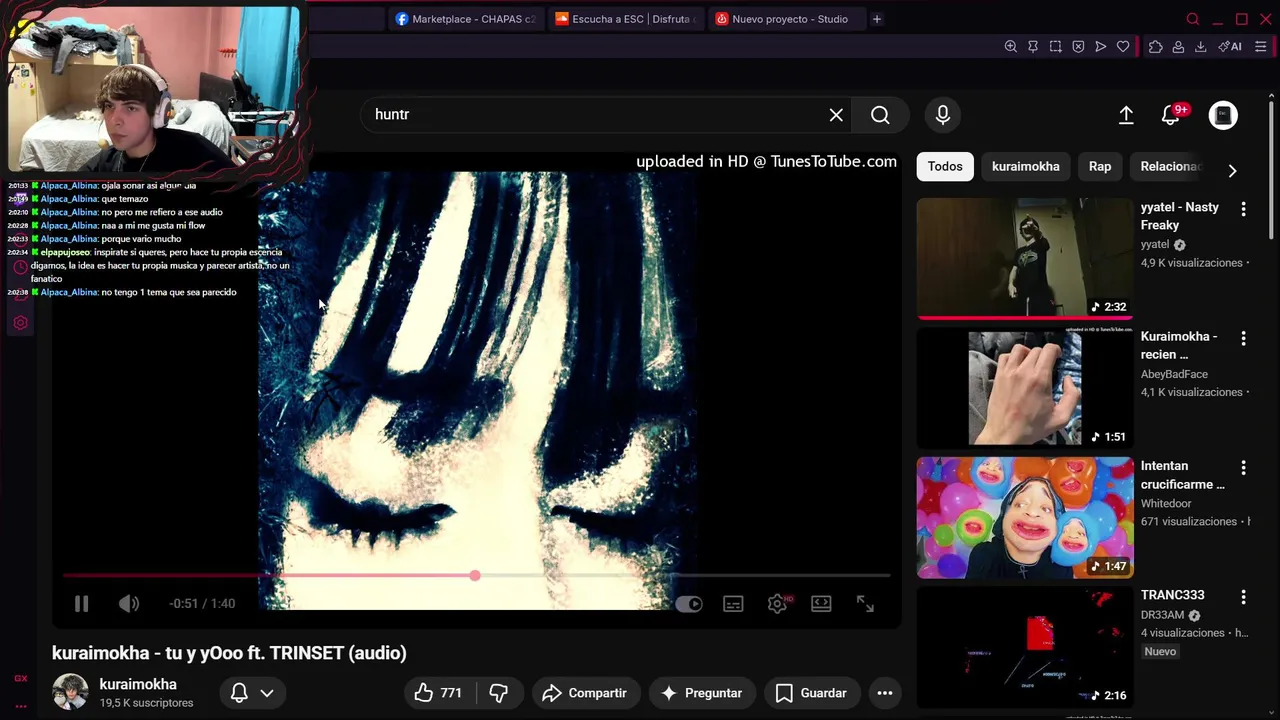
Task: Click the AbeyBadFace channel name
Action: 1174,374
